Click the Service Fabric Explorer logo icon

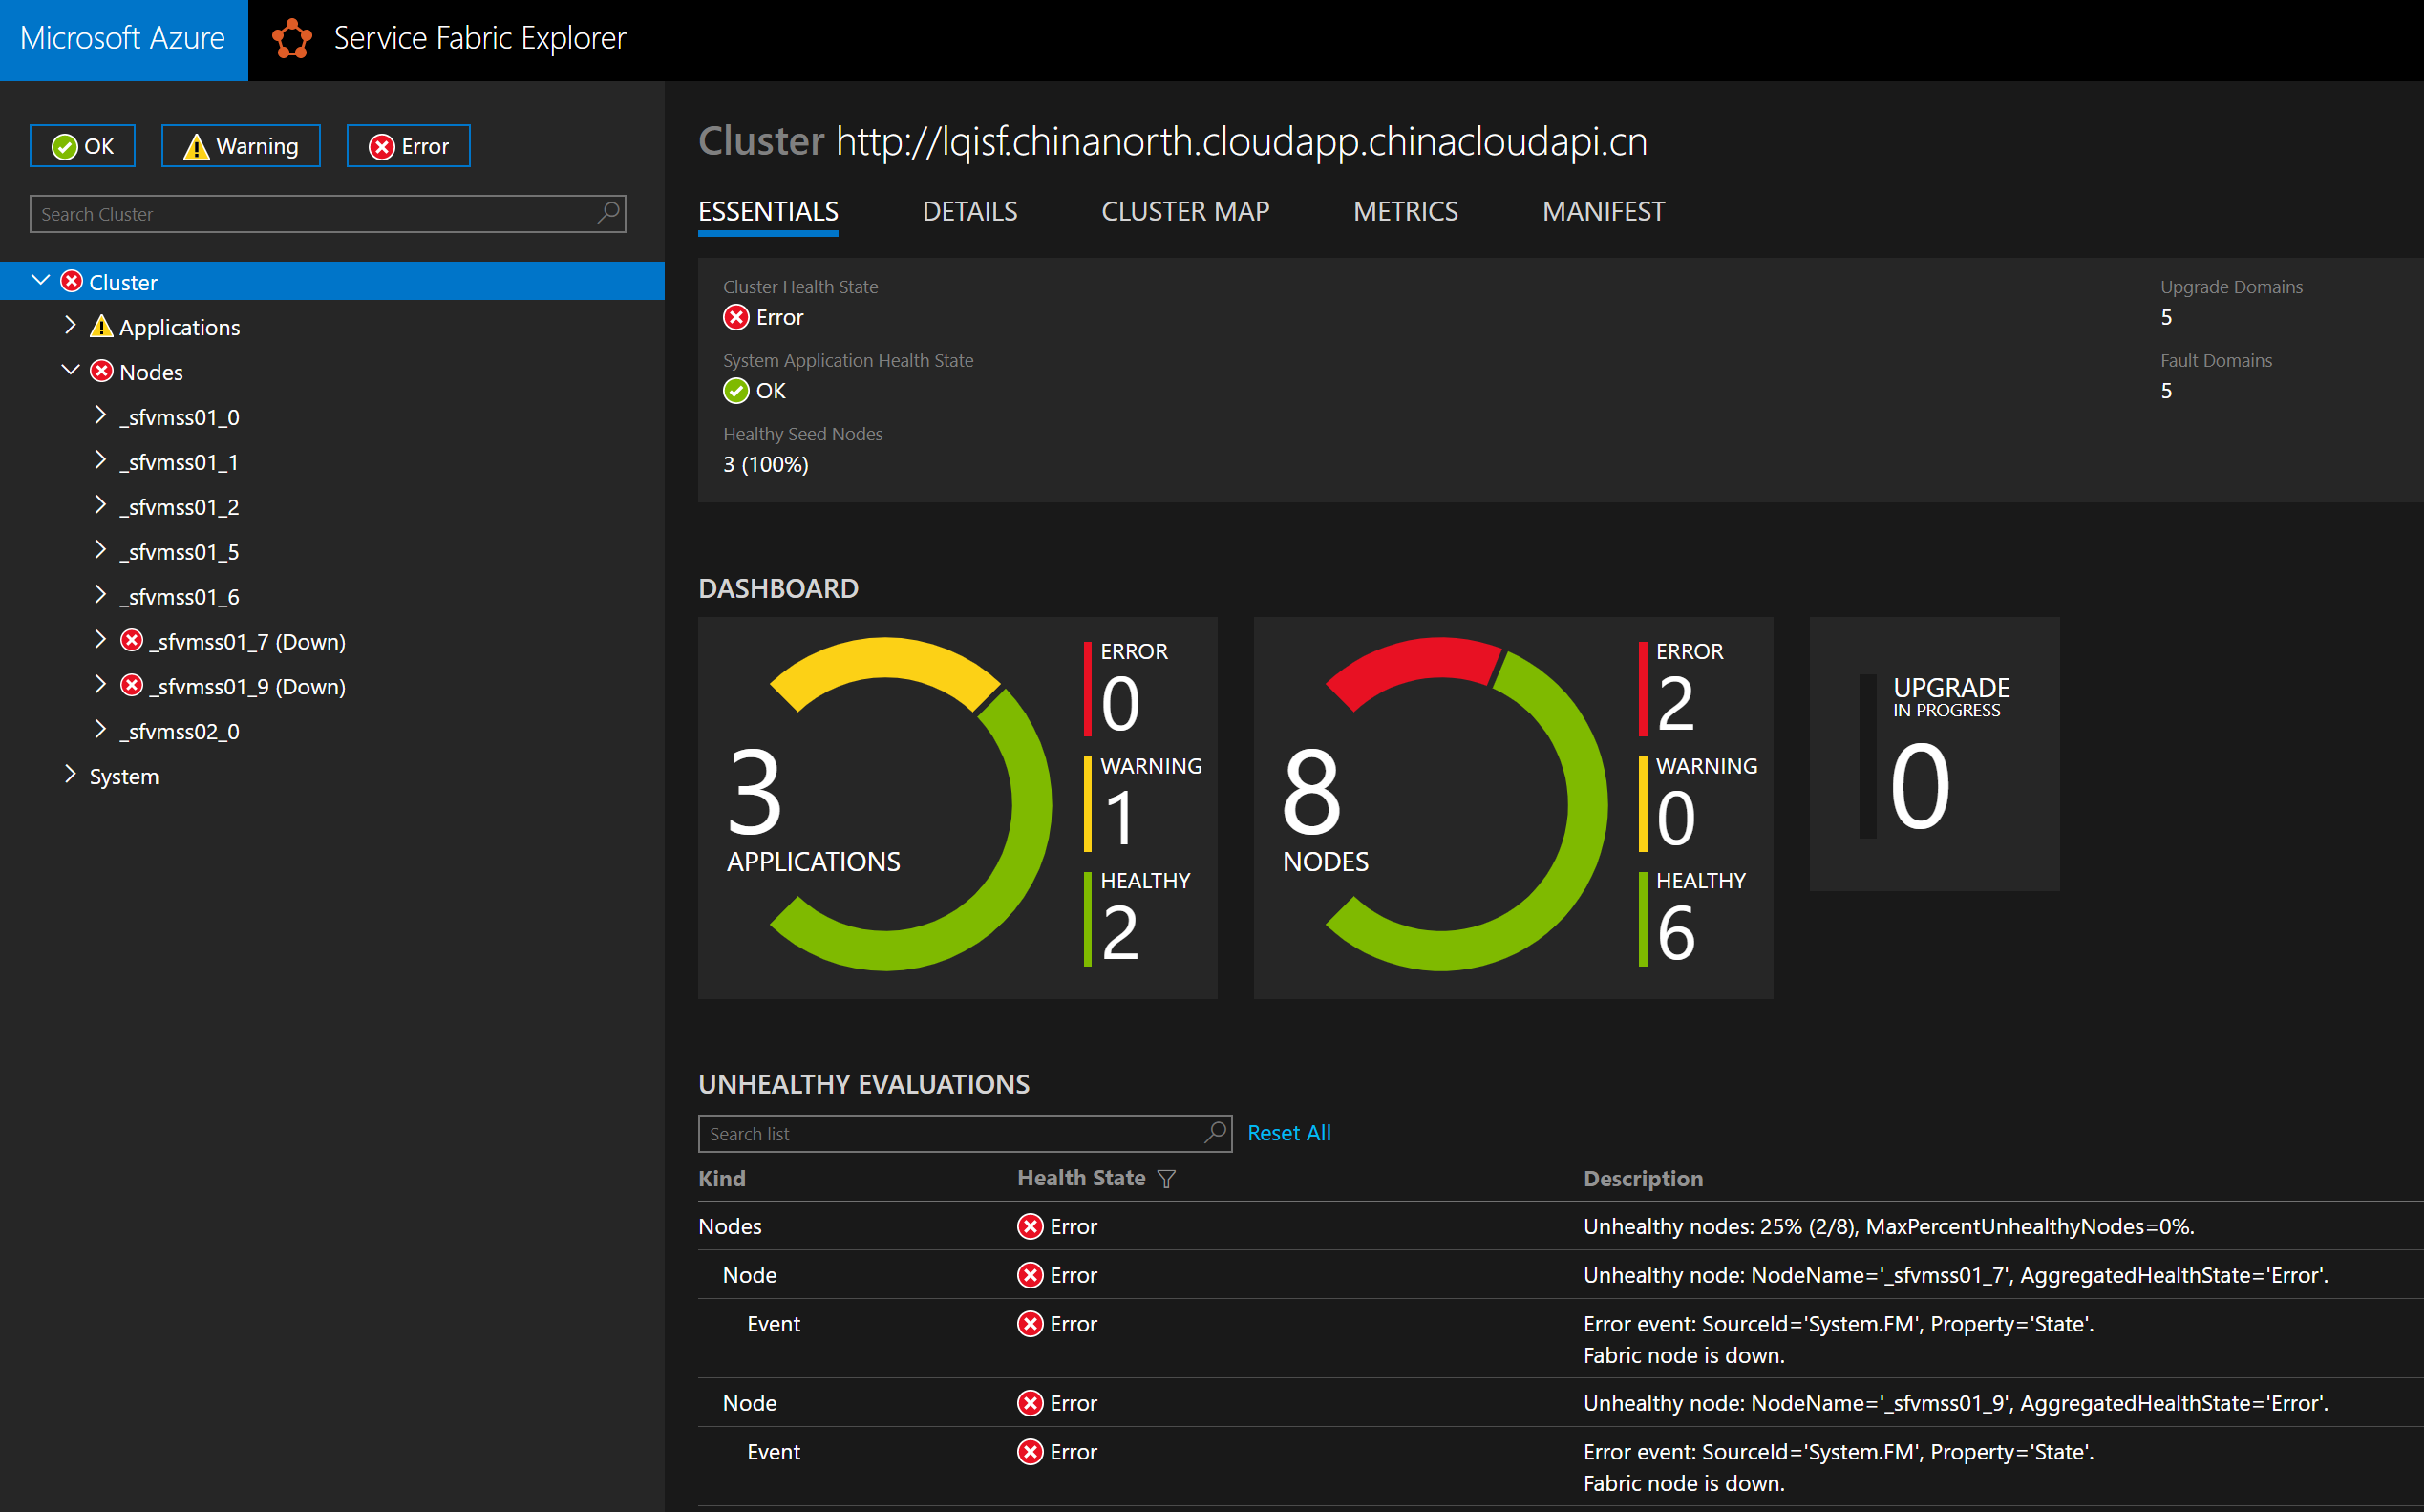coord(291,37)
